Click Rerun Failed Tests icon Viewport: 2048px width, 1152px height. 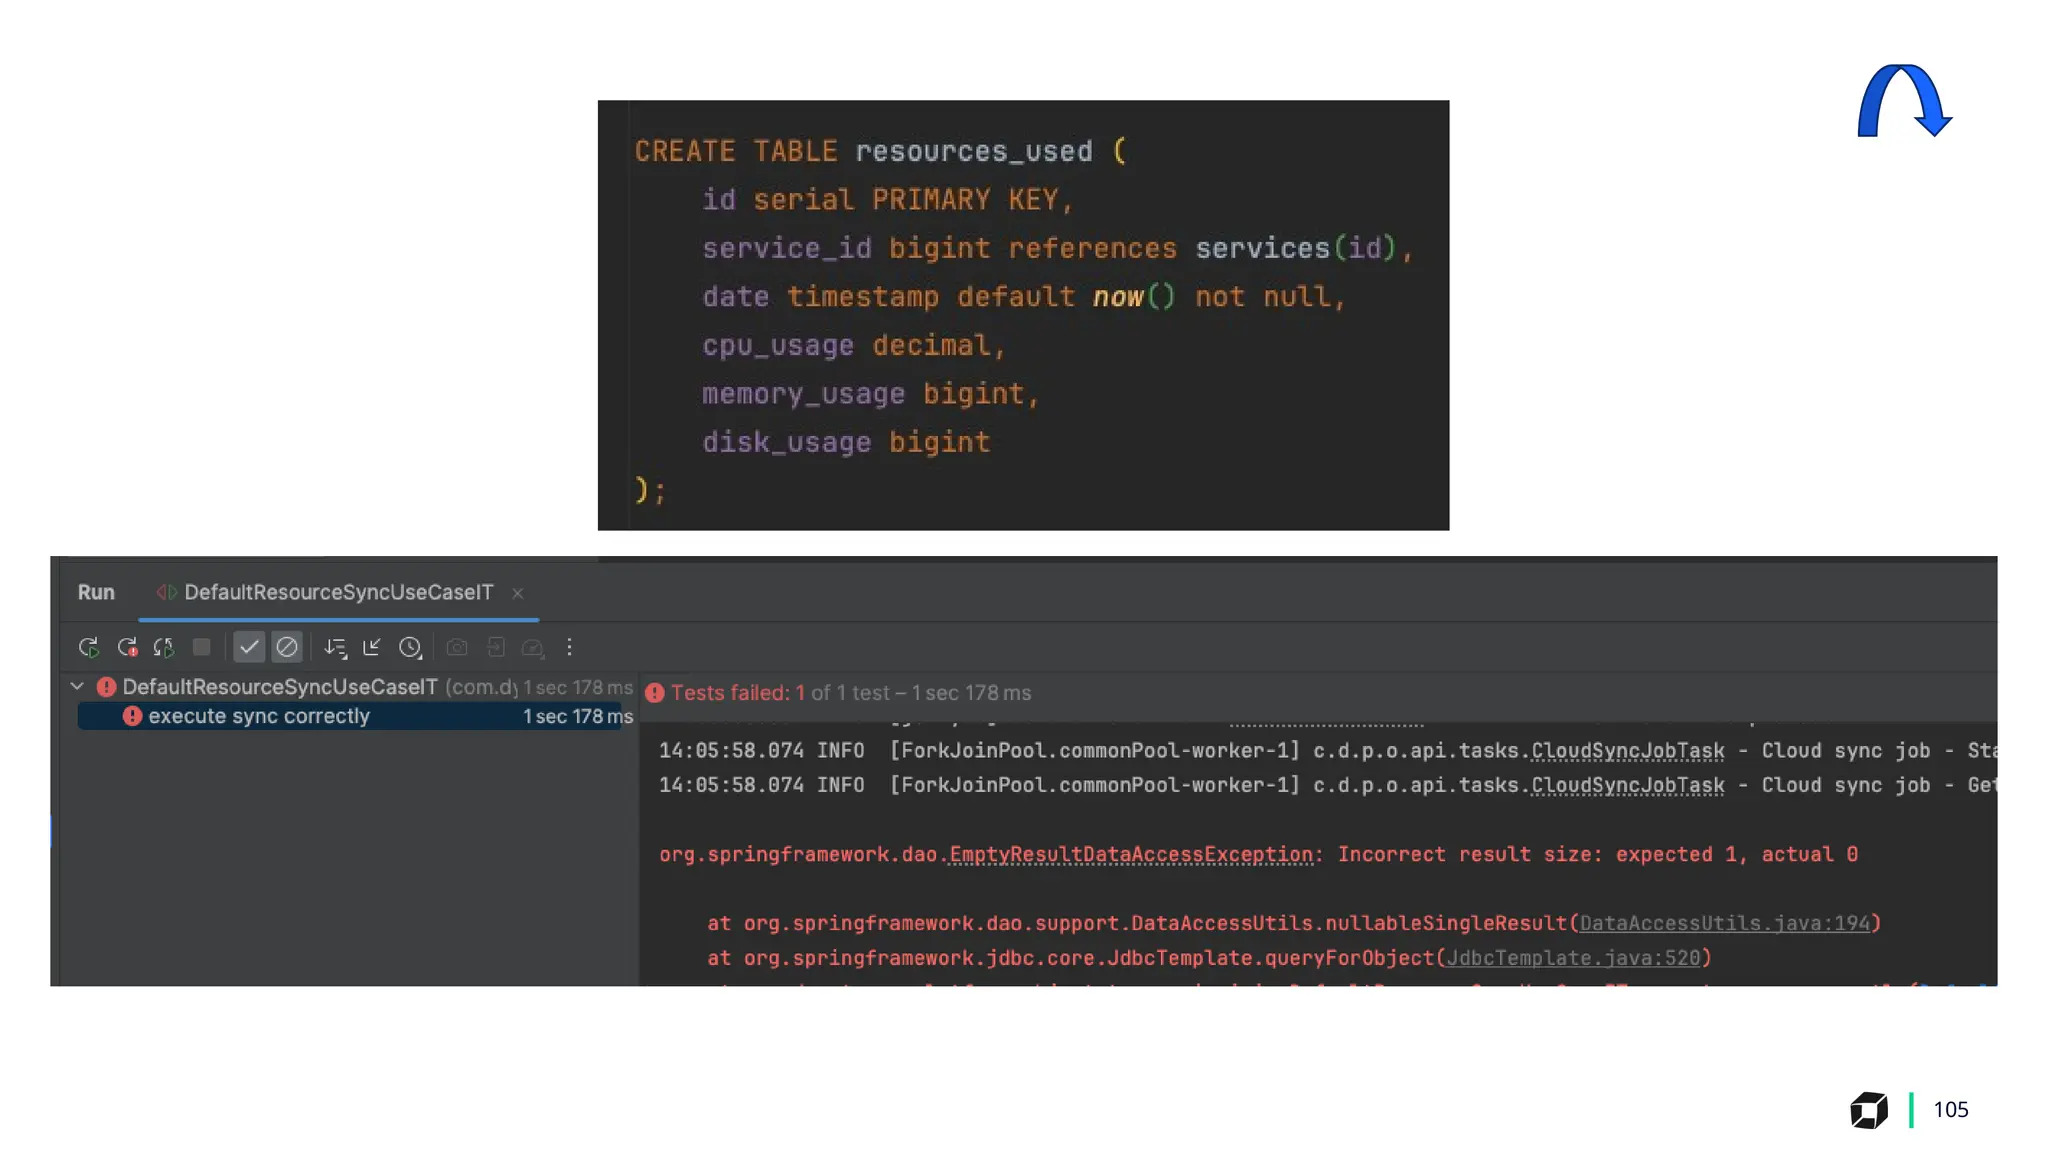pos(127,647)
